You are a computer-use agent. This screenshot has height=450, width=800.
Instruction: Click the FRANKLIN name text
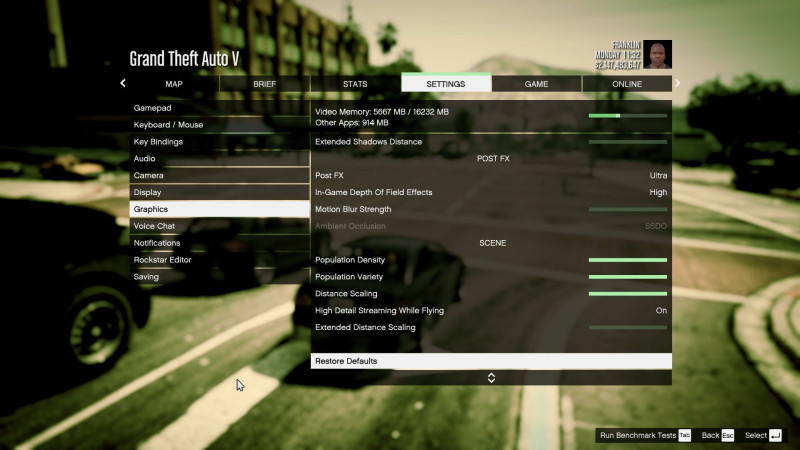[626, 45]
